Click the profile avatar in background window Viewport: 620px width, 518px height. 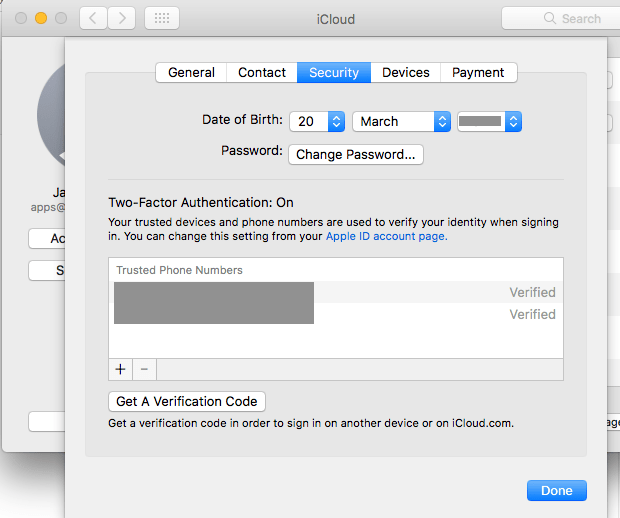[x=51, y=115]
